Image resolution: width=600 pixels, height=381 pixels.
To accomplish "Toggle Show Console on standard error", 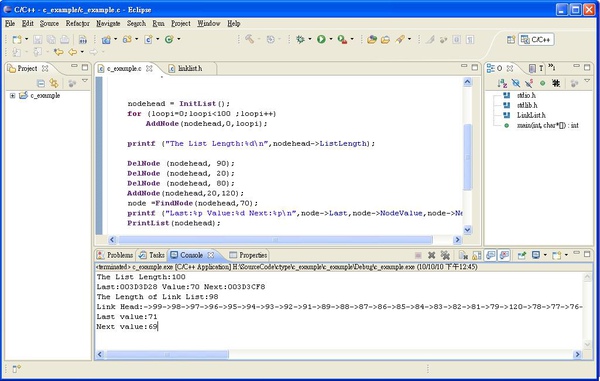I will [x=504, y=255].
